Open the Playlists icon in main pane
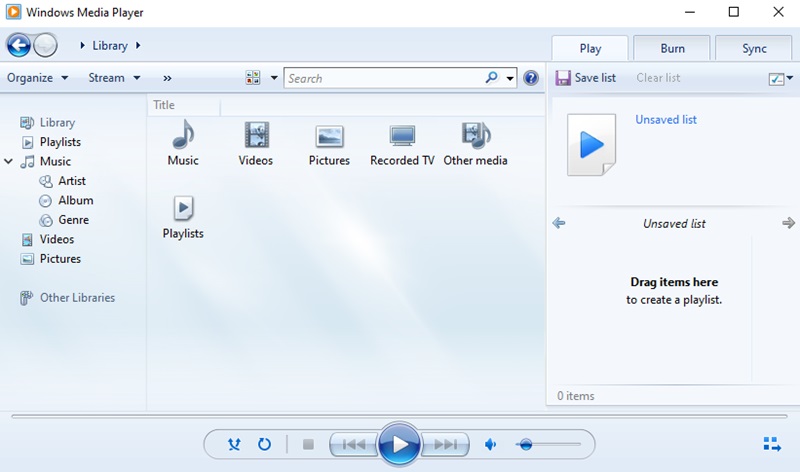The height and width of the screenshot is (472, 800). (183, 208)
